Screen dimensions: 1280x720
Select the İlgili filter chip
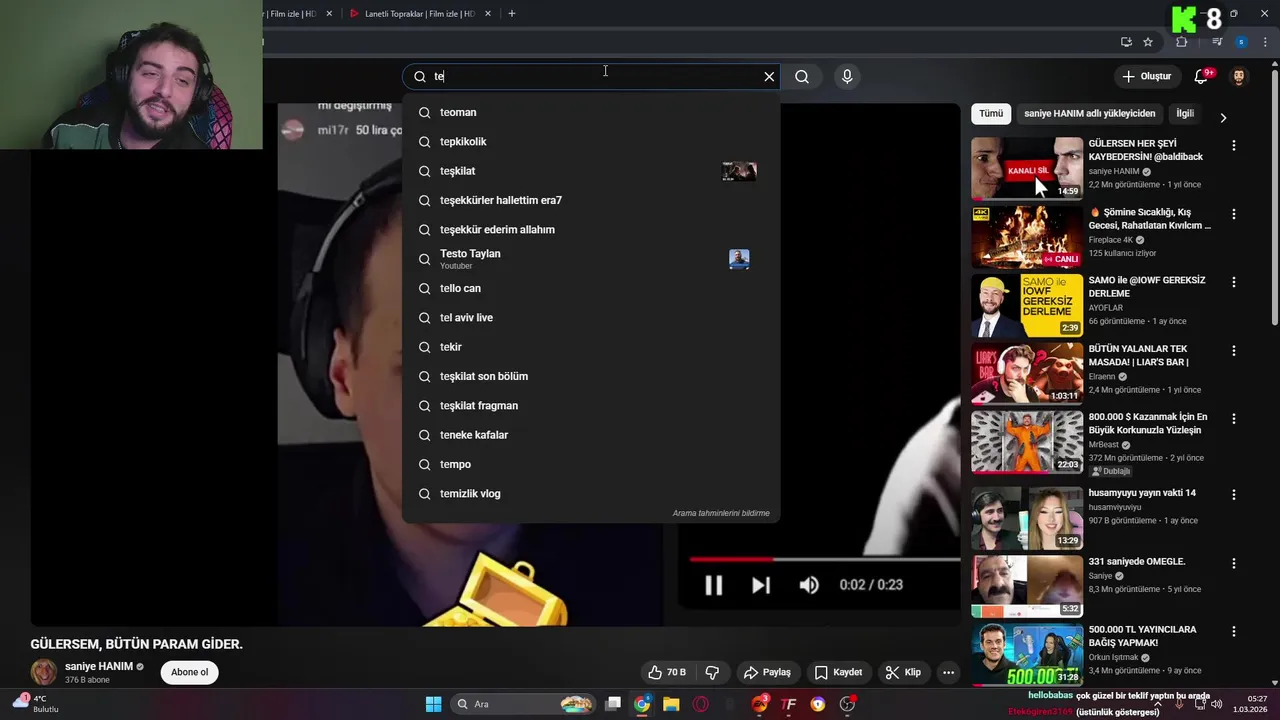(1185, 114)
